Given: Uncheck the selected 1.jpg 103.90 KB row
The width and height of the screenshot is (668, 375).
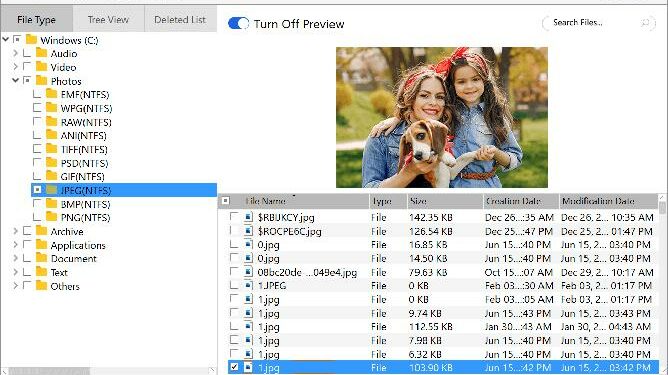Looking at the screenshot, I should click(234, 367).
